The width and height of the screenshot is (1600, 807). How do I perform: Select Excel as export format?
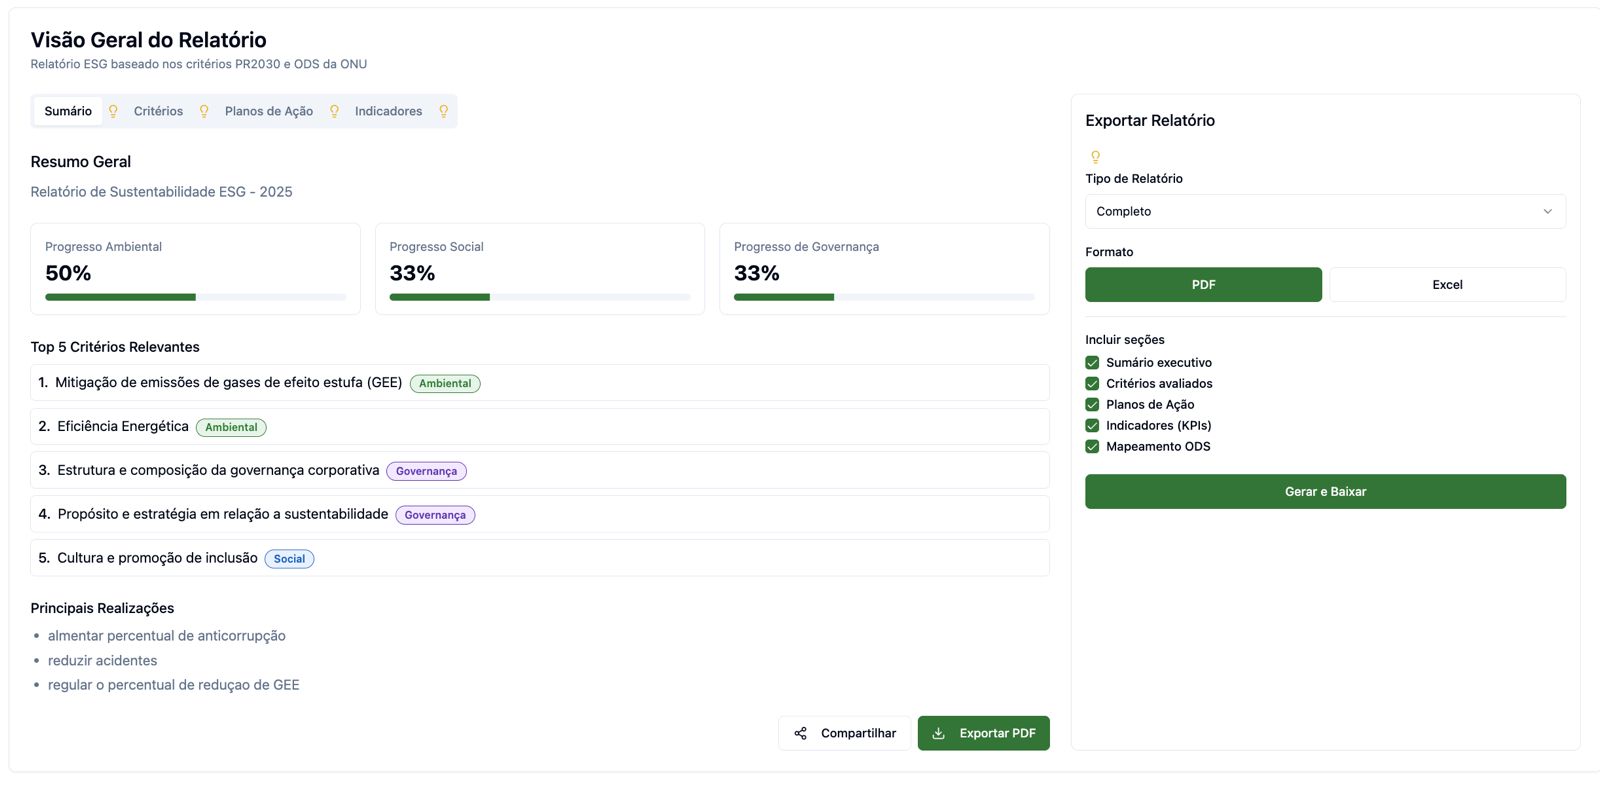point(1446,285)
